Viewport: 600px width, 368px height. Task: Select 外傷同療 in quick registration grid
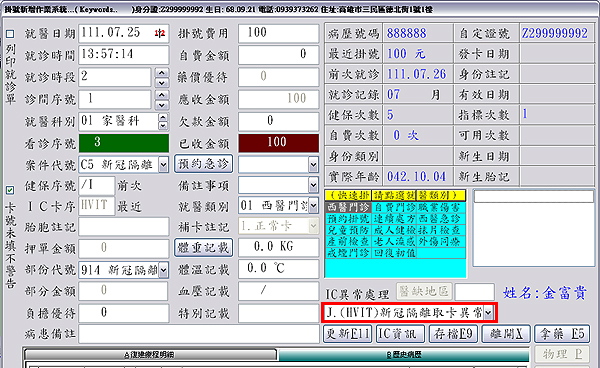tap(441, 242)
